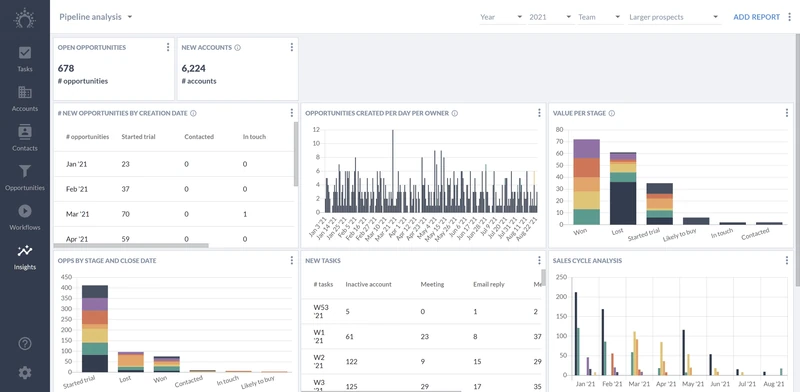Open the settings gear icon
Viewport: 800px width, 392px height.
point(24,373)
